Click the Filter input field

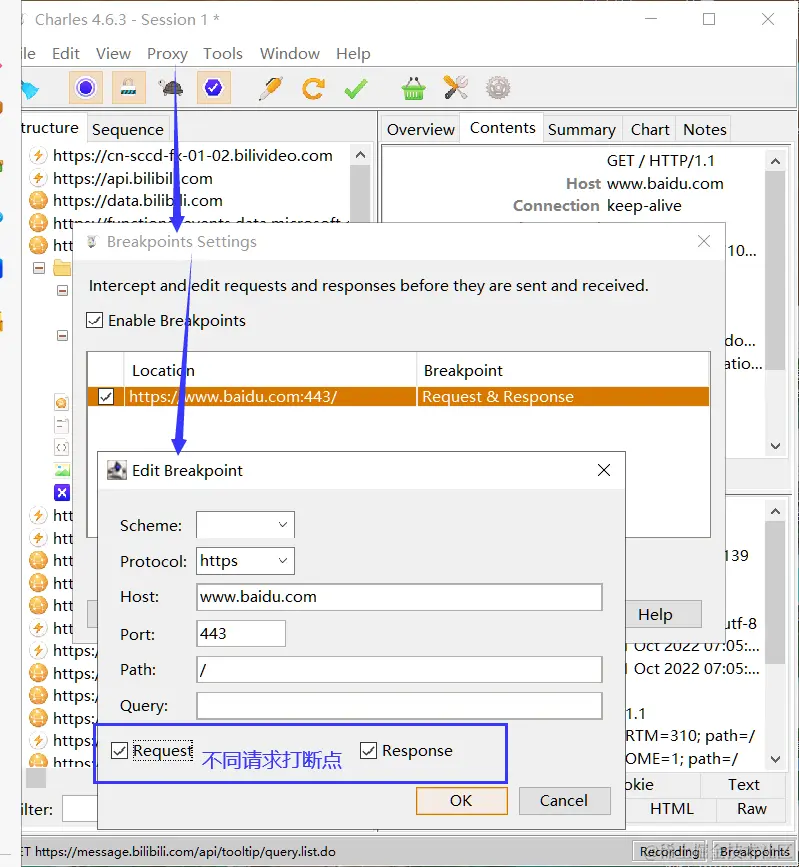pos(80,809)
